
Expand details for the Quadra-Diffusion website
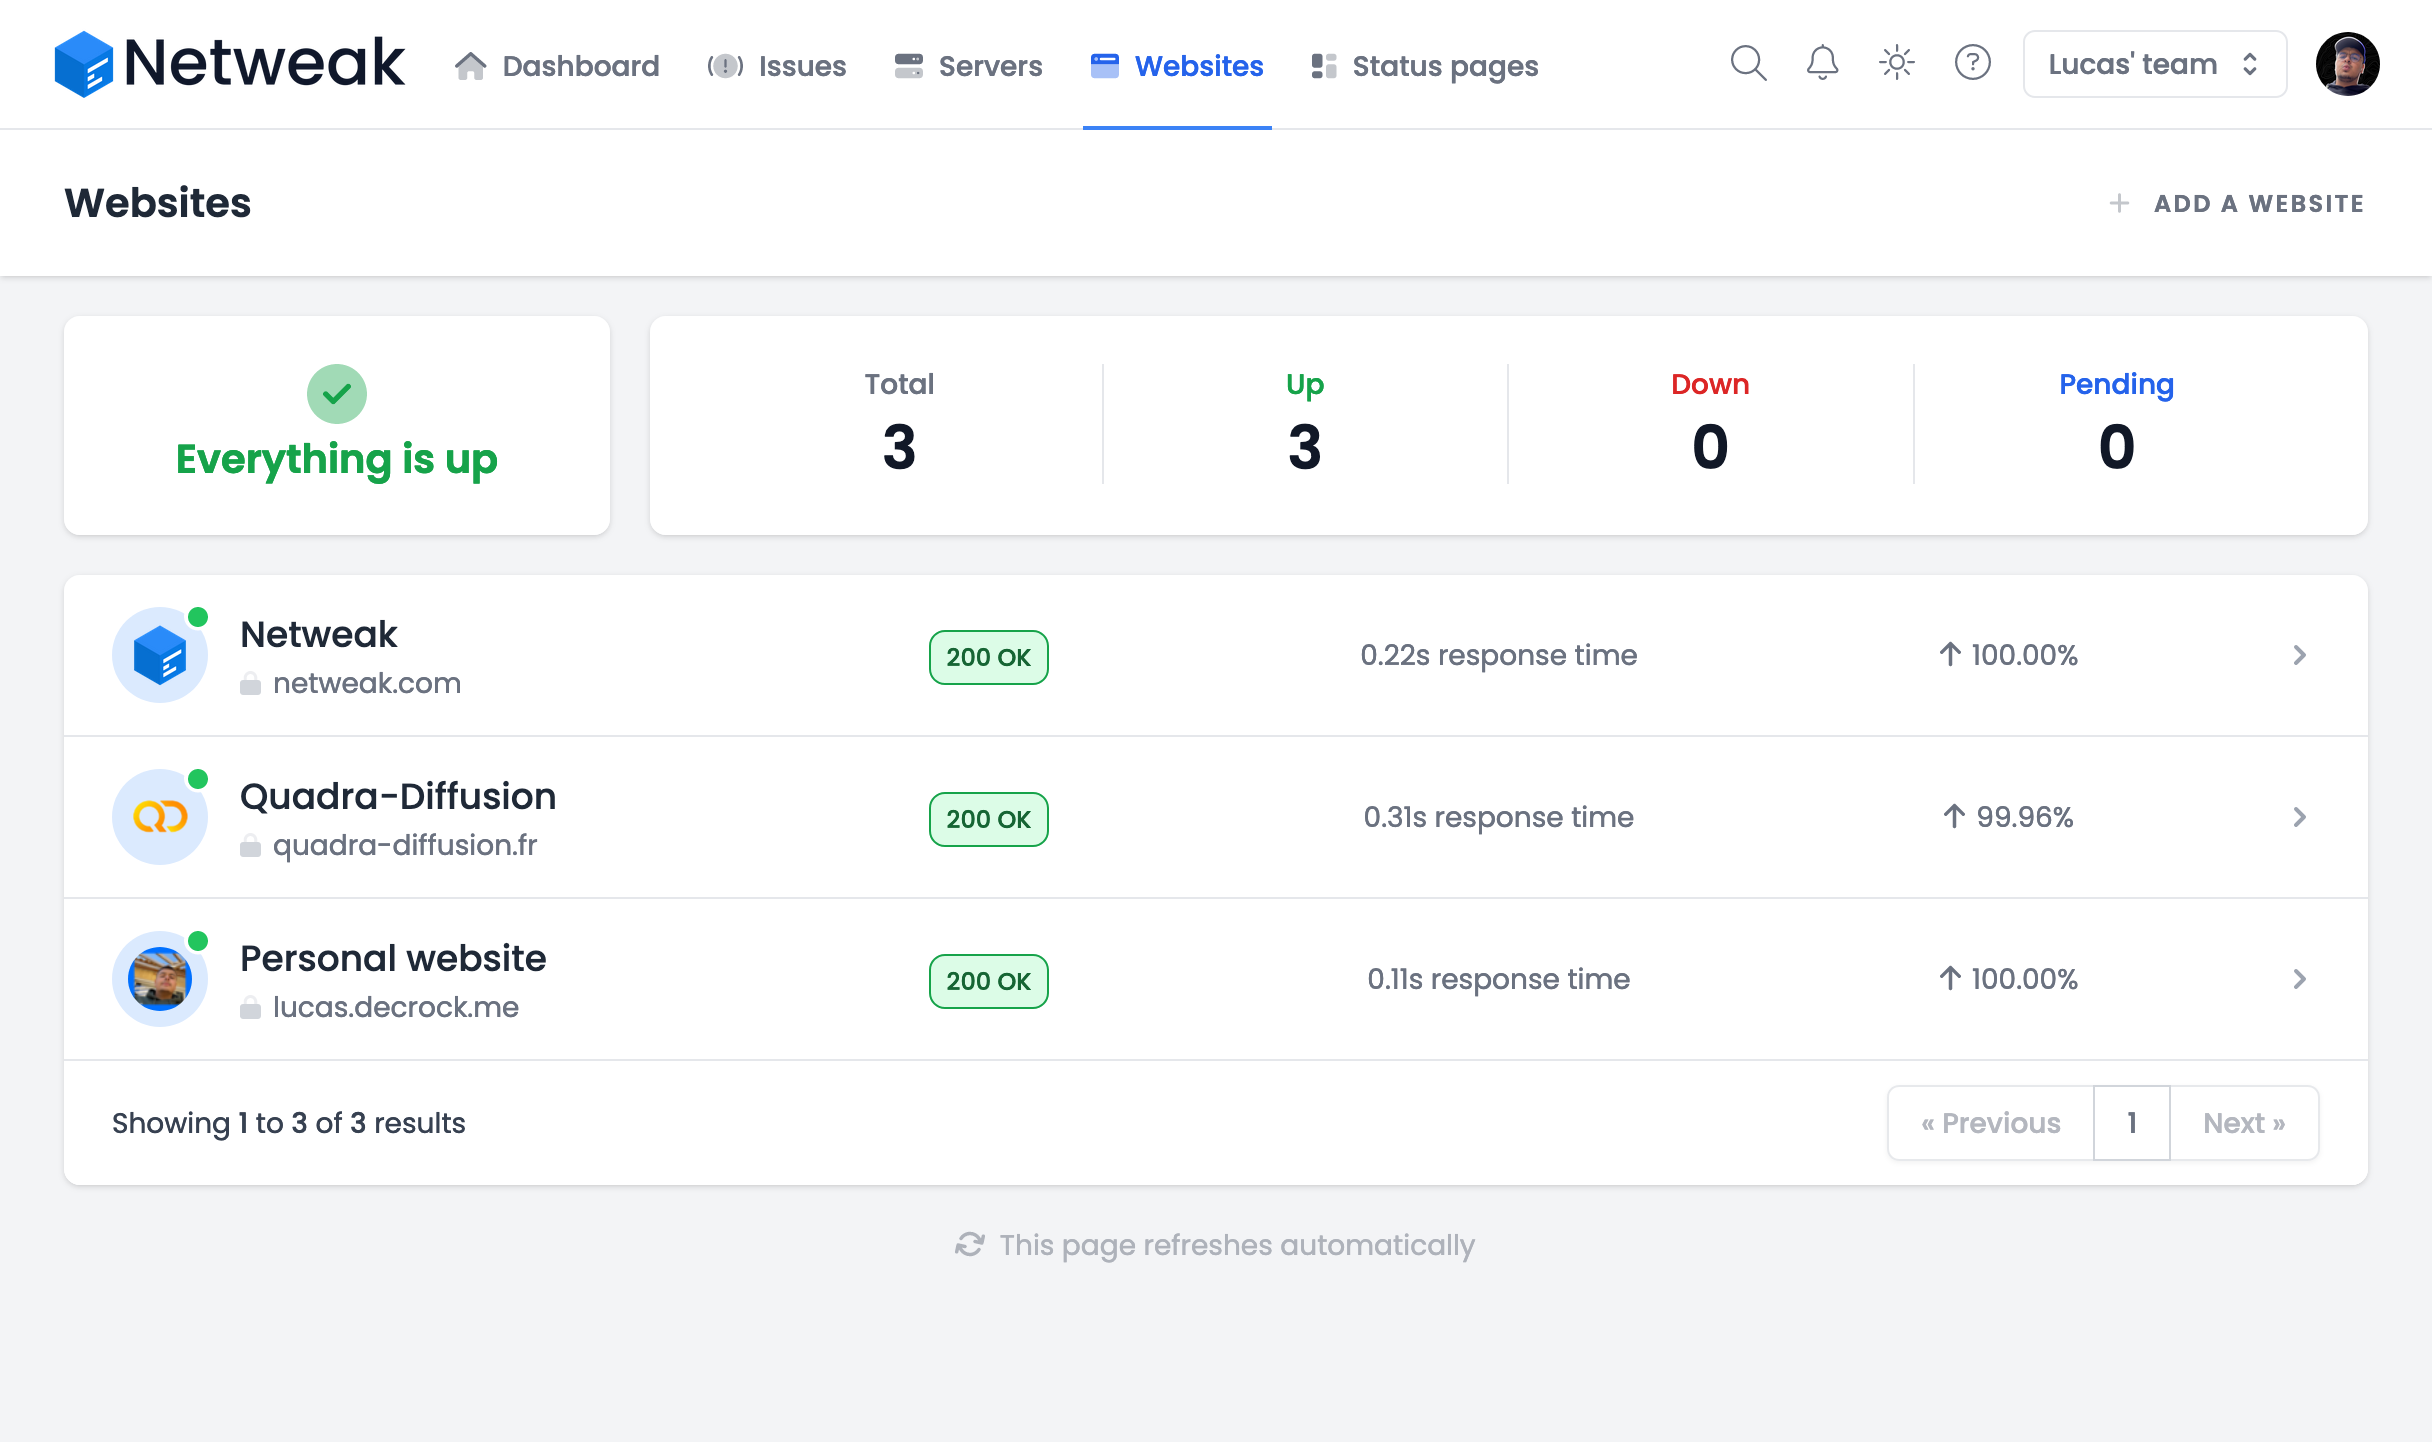click(x=2300, y=817)
